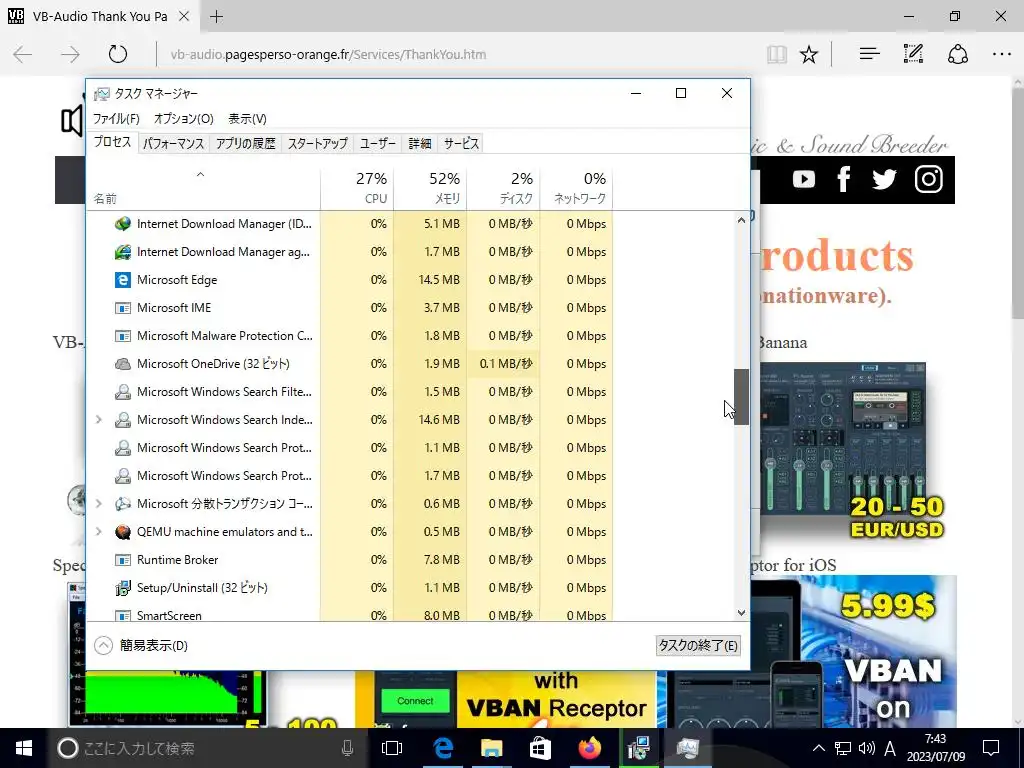Click the Microsoft IME process icon
Viewport: 1024px width, 768px height.
click(123, 308)
